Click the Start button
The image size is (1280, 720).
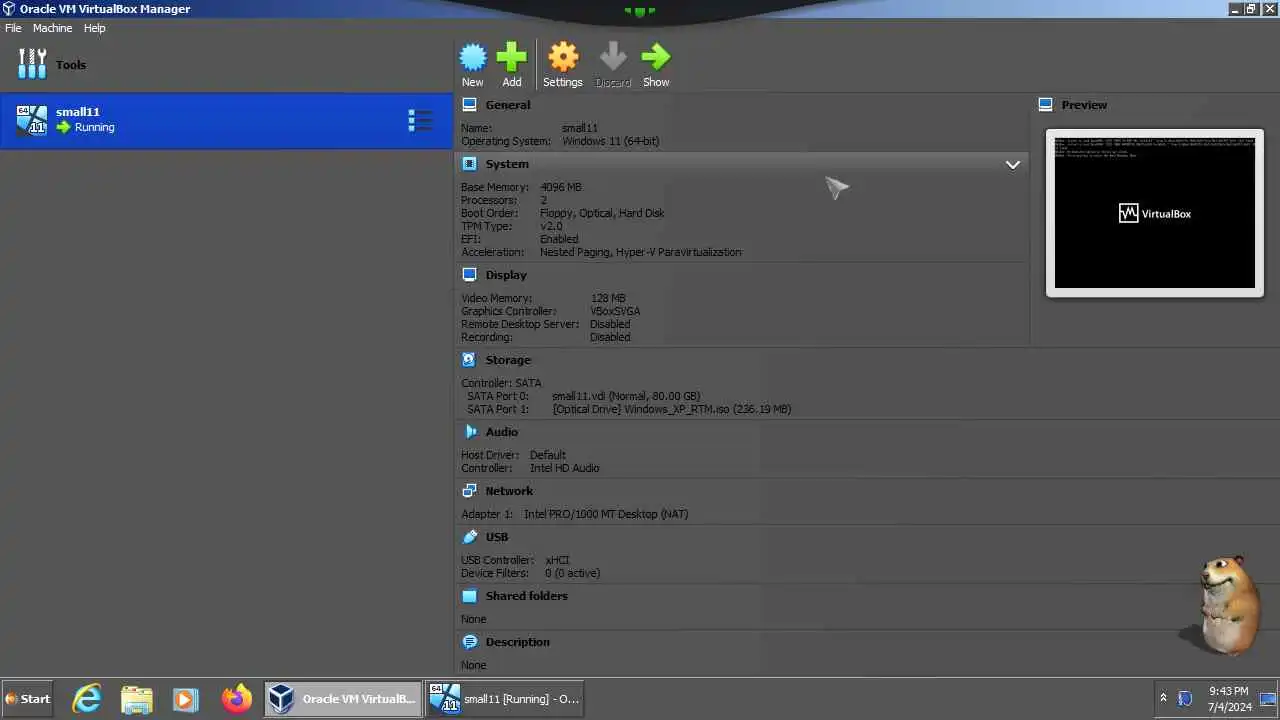click(28, 699)
